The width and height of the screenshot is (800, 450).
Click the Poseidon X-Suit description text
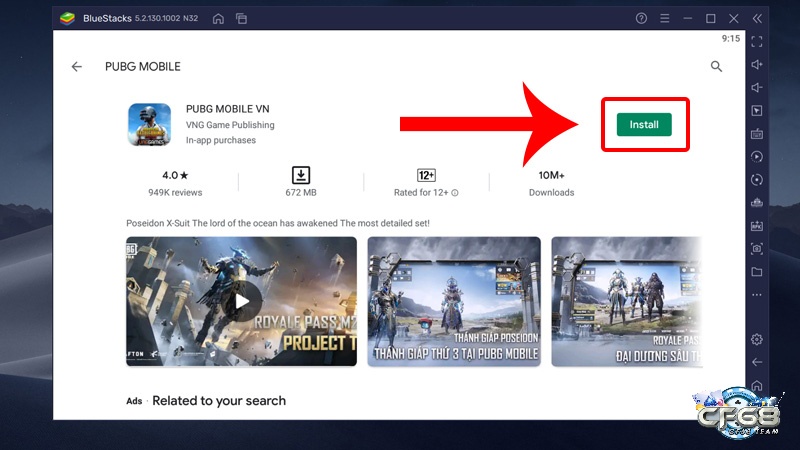(x=278, y=223)
